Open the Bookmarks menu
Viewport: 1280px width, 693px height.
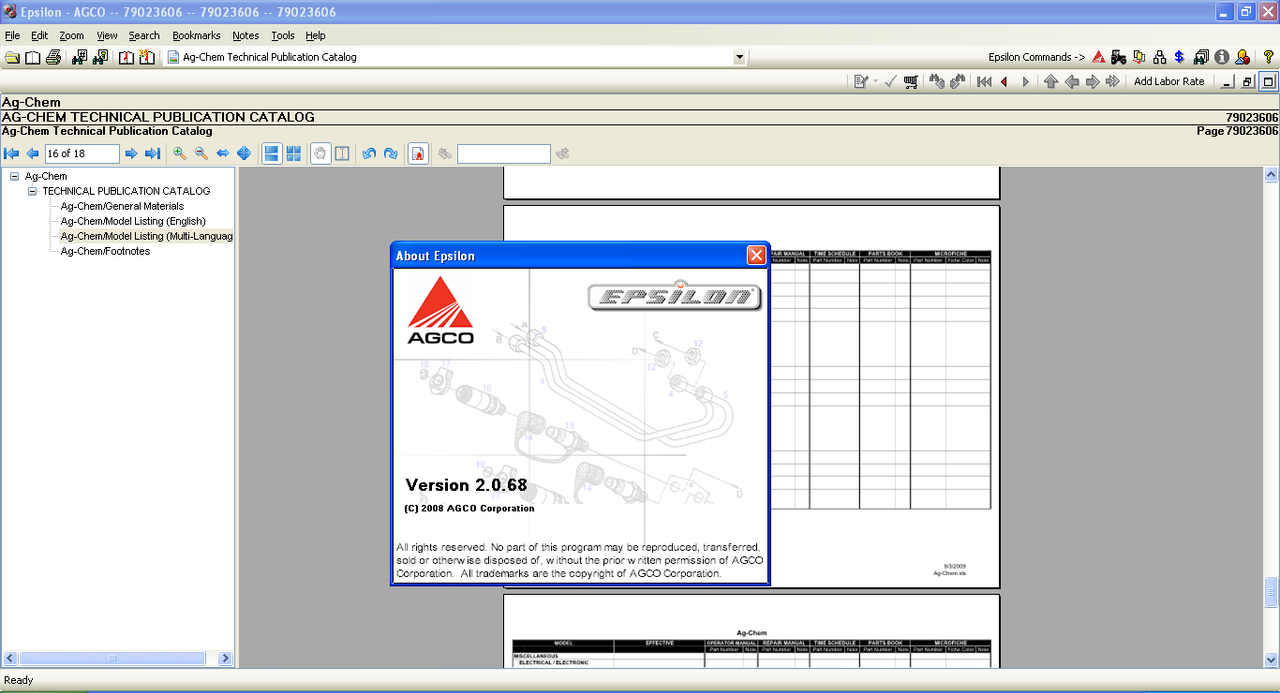[196, 35]
